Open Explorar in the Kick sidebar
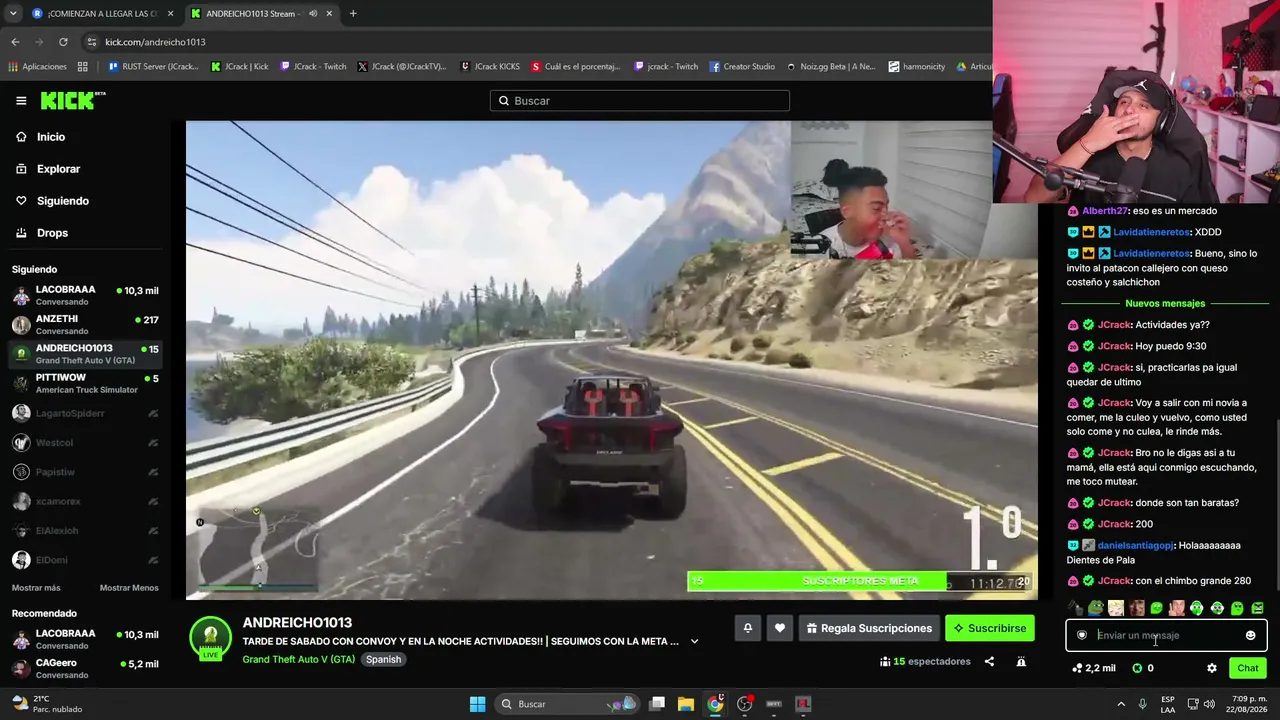Screen dimensions: 1280x720 tap(58, 169)
